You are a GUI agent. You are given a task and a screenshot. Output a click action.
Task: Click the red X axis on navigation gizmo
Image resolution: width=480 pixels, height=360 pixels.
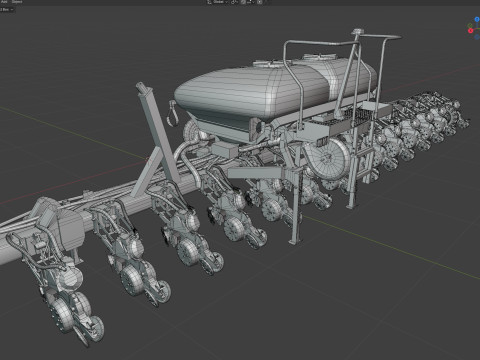(471, 31)
